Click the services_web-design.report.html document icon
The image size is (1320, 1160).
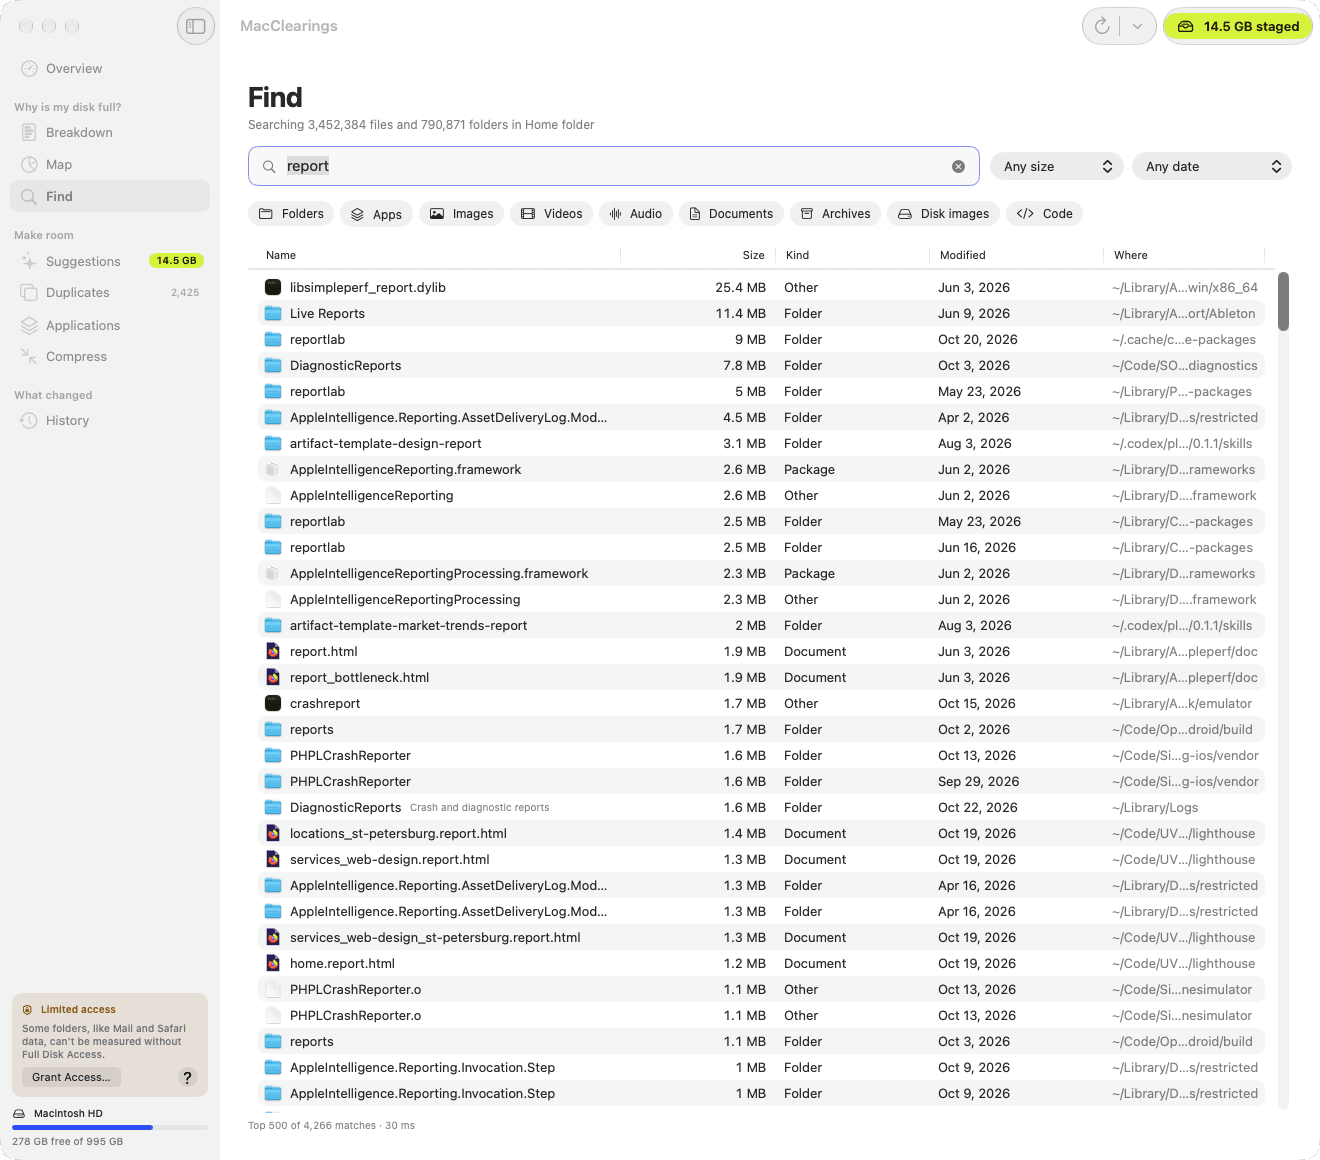[273, 860]
